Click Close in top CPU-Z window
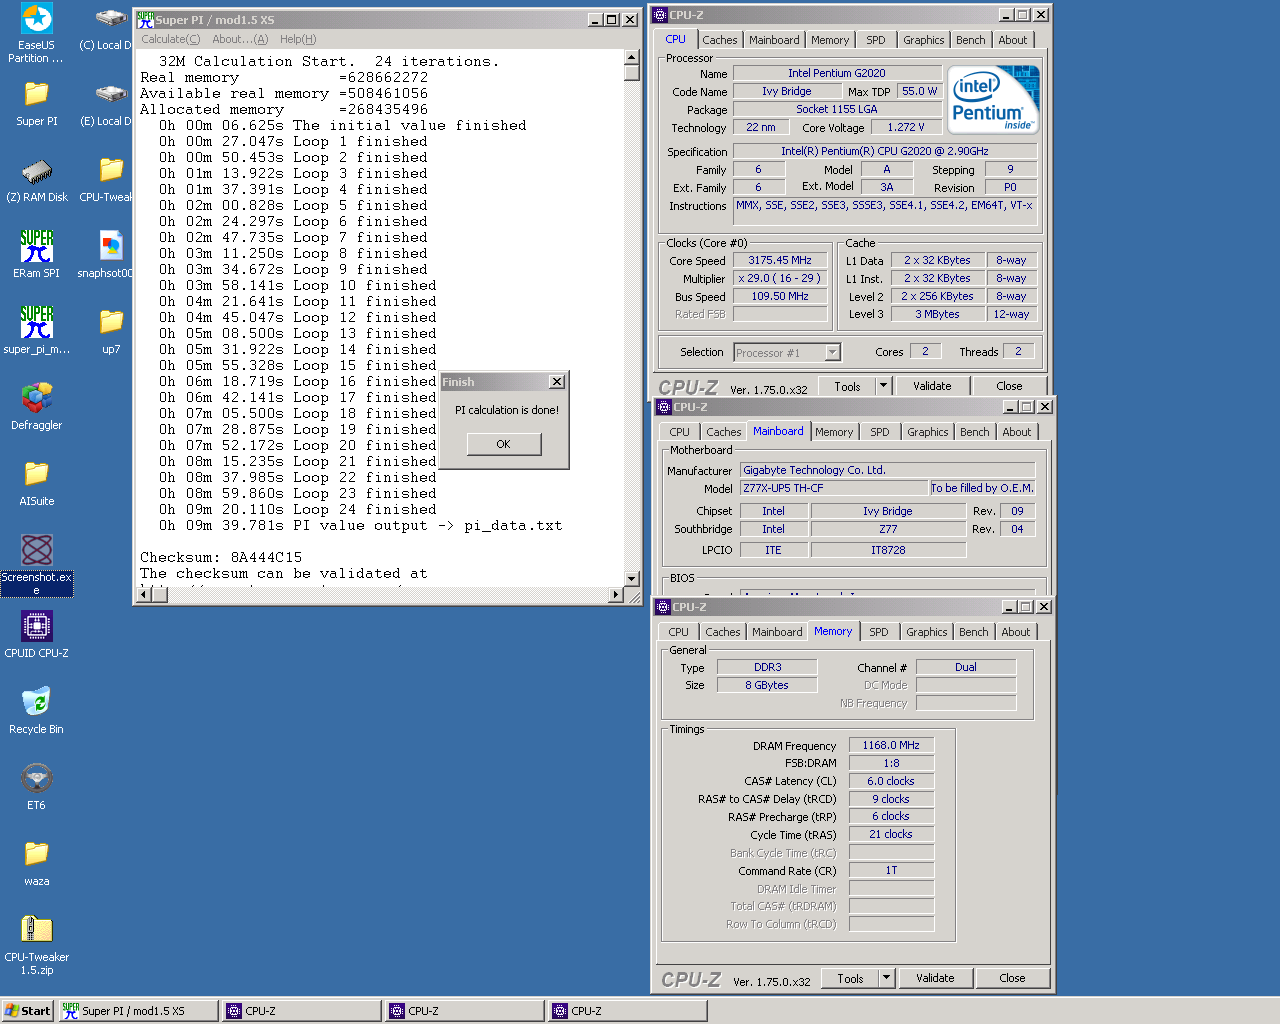This screenshot has height=1024, width=1280. 1009,386
